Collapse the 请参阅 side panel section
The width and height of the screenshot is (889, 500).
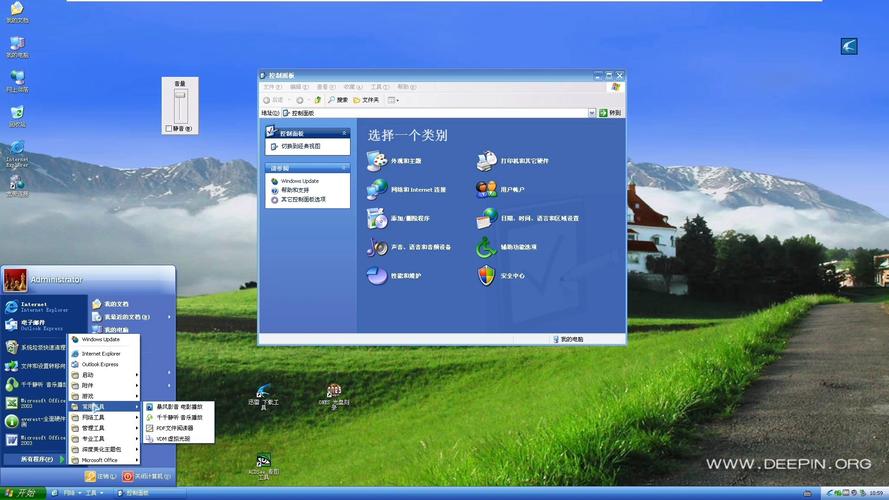point(345,168)
